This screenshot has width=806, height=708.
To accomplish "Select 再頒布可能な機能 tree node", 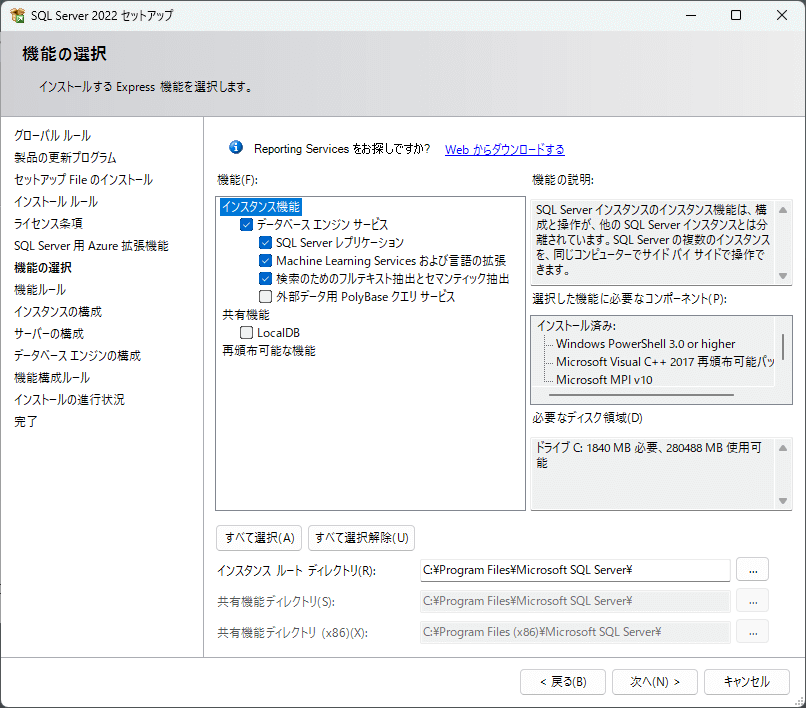I will (268, 351).
